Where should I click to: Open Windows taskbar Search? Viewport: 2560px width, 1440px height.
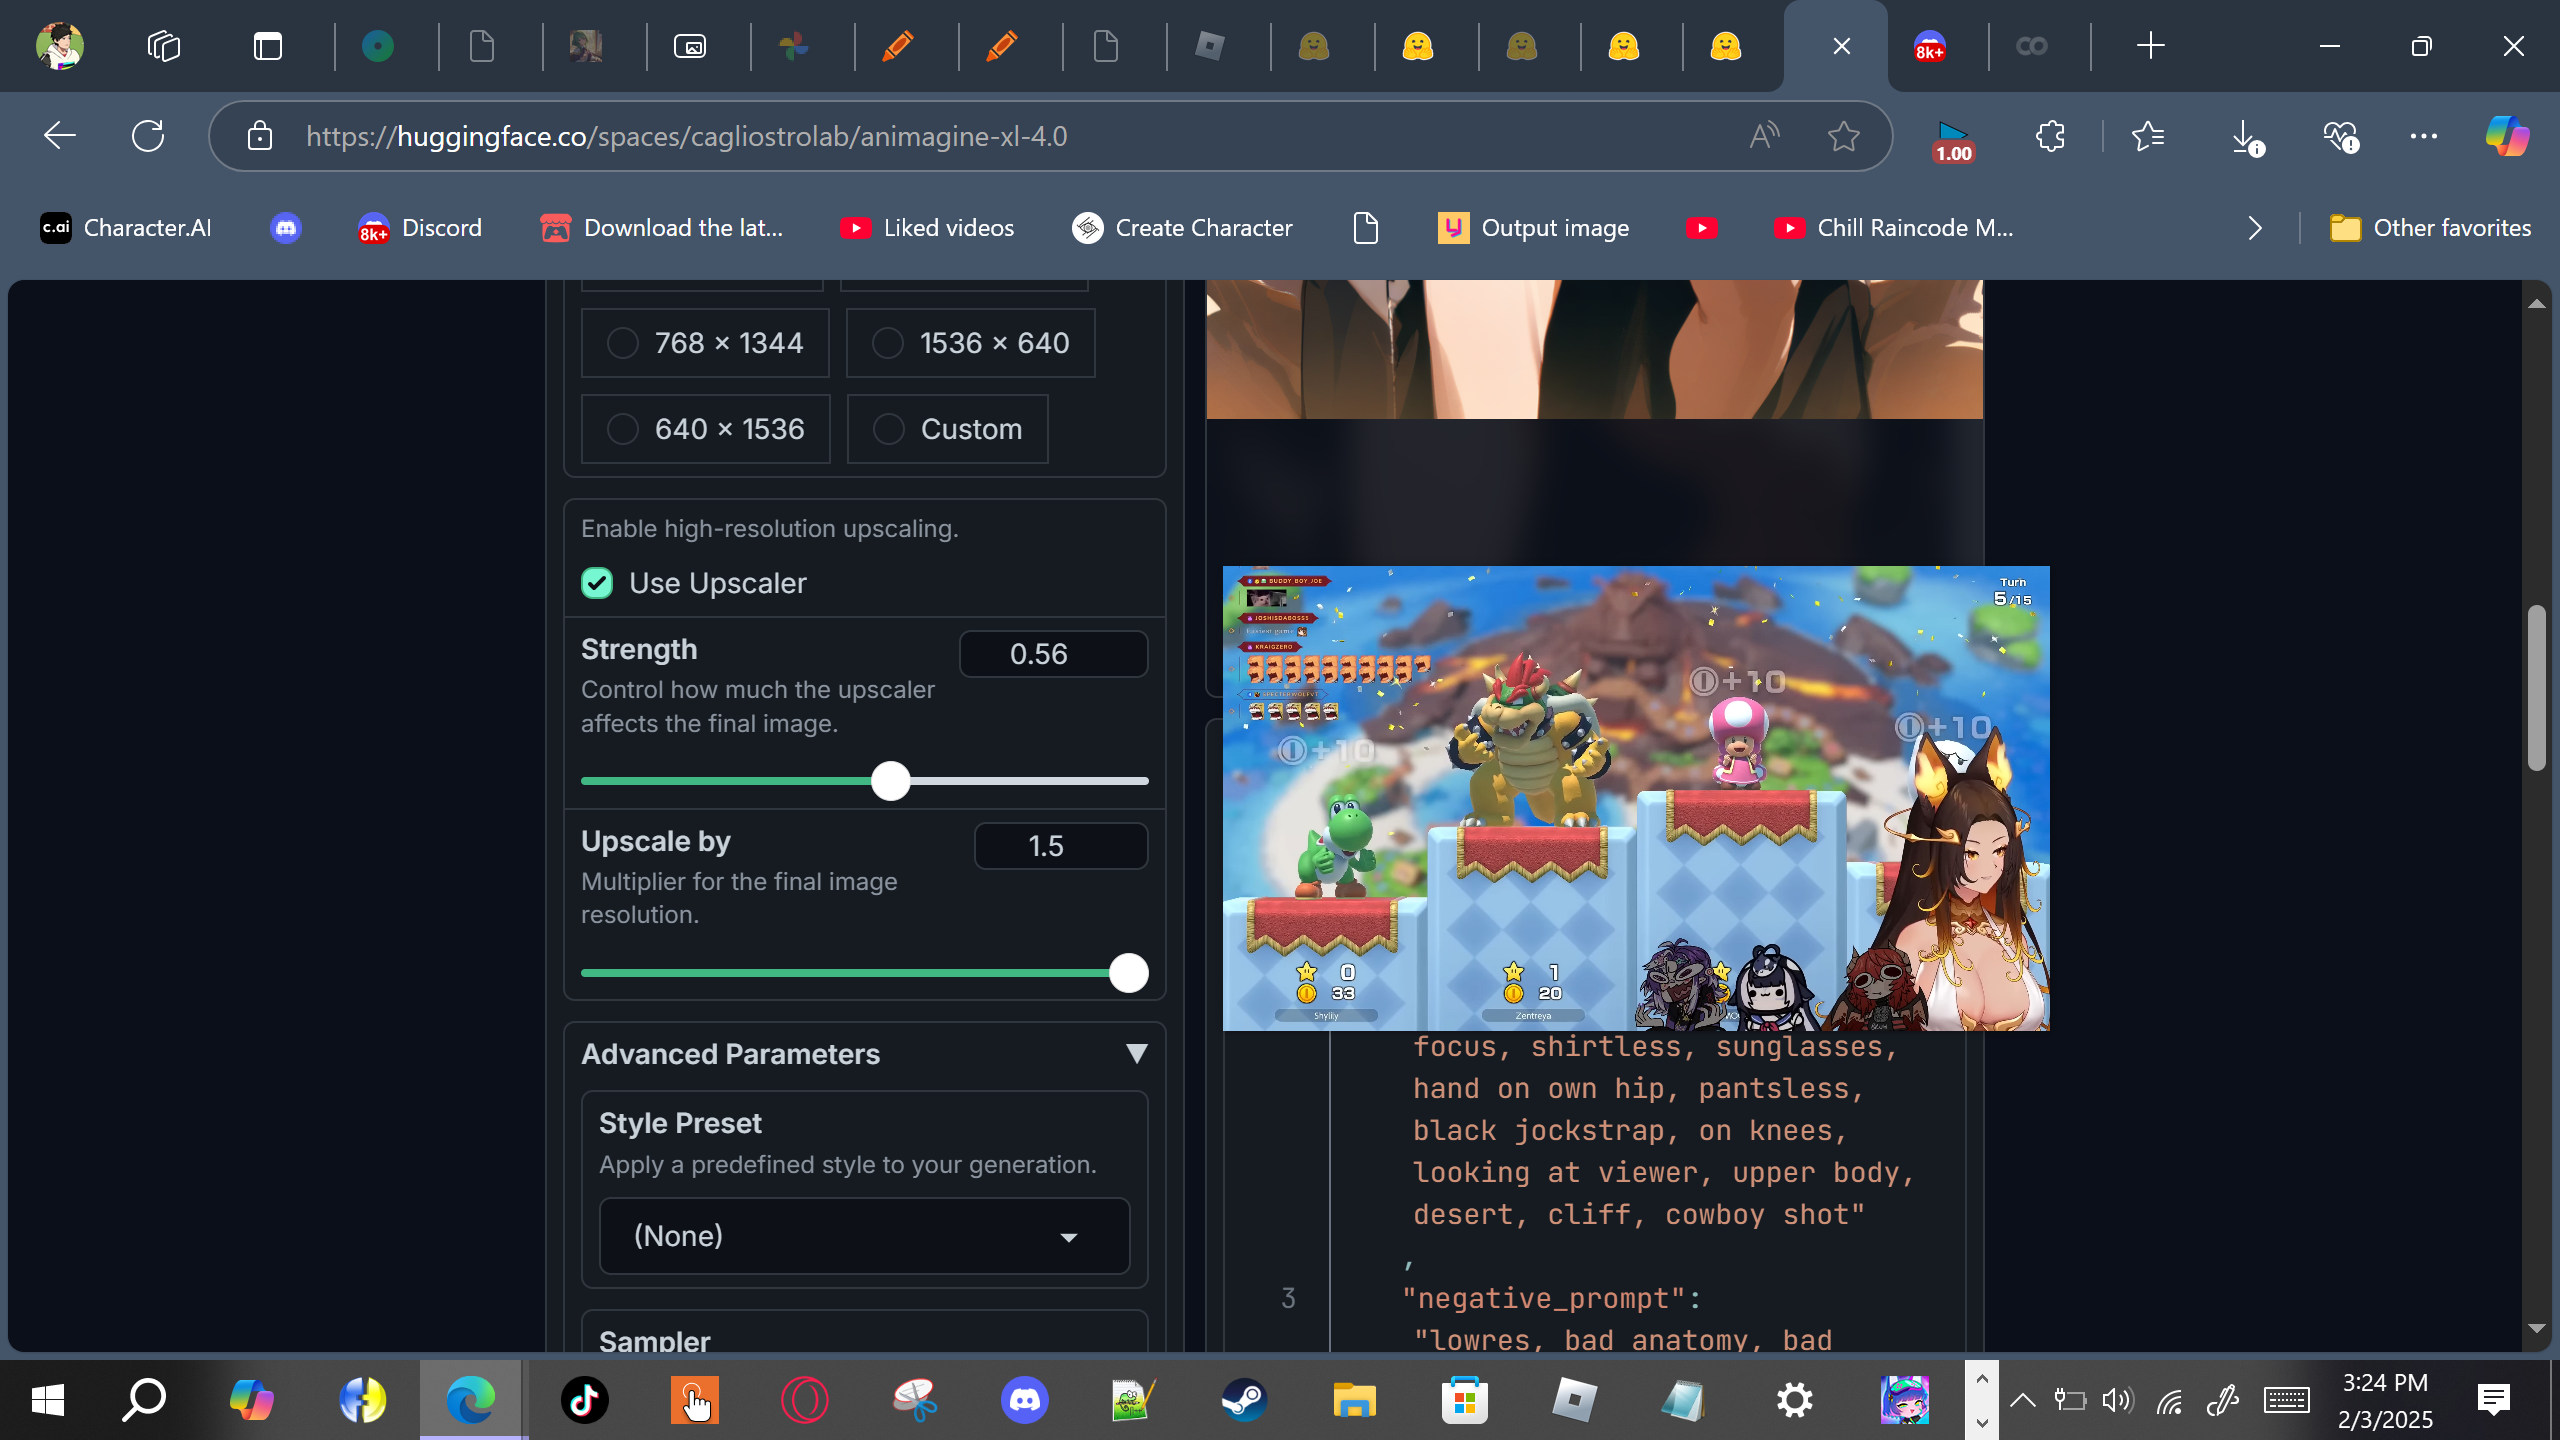pos(144,1400)
